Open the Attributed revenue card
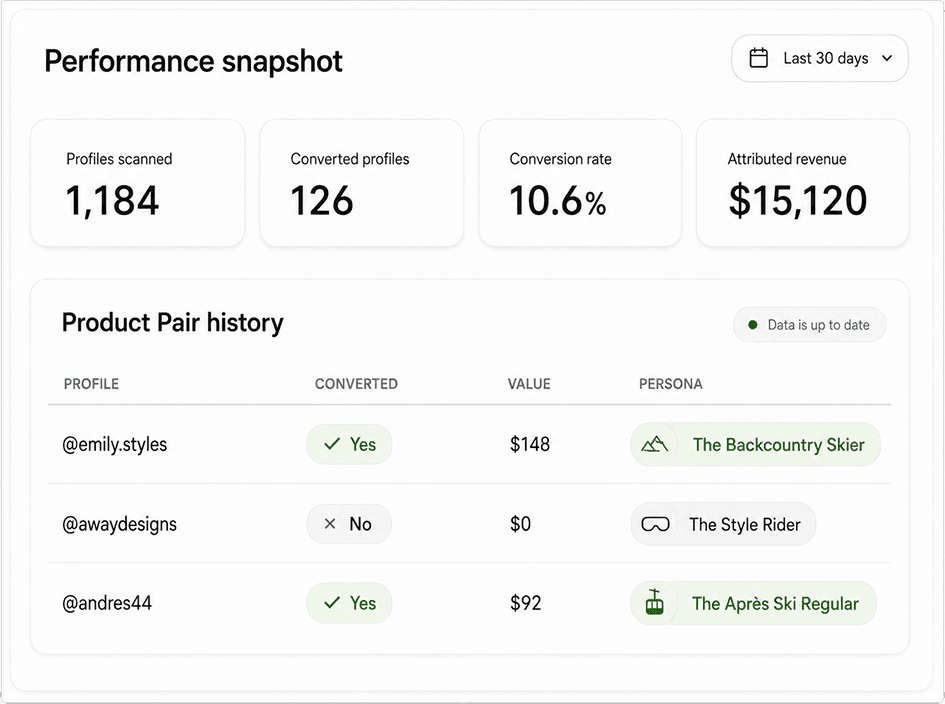Viewport: 945px width, 704px height. click(x=803, y=183)
